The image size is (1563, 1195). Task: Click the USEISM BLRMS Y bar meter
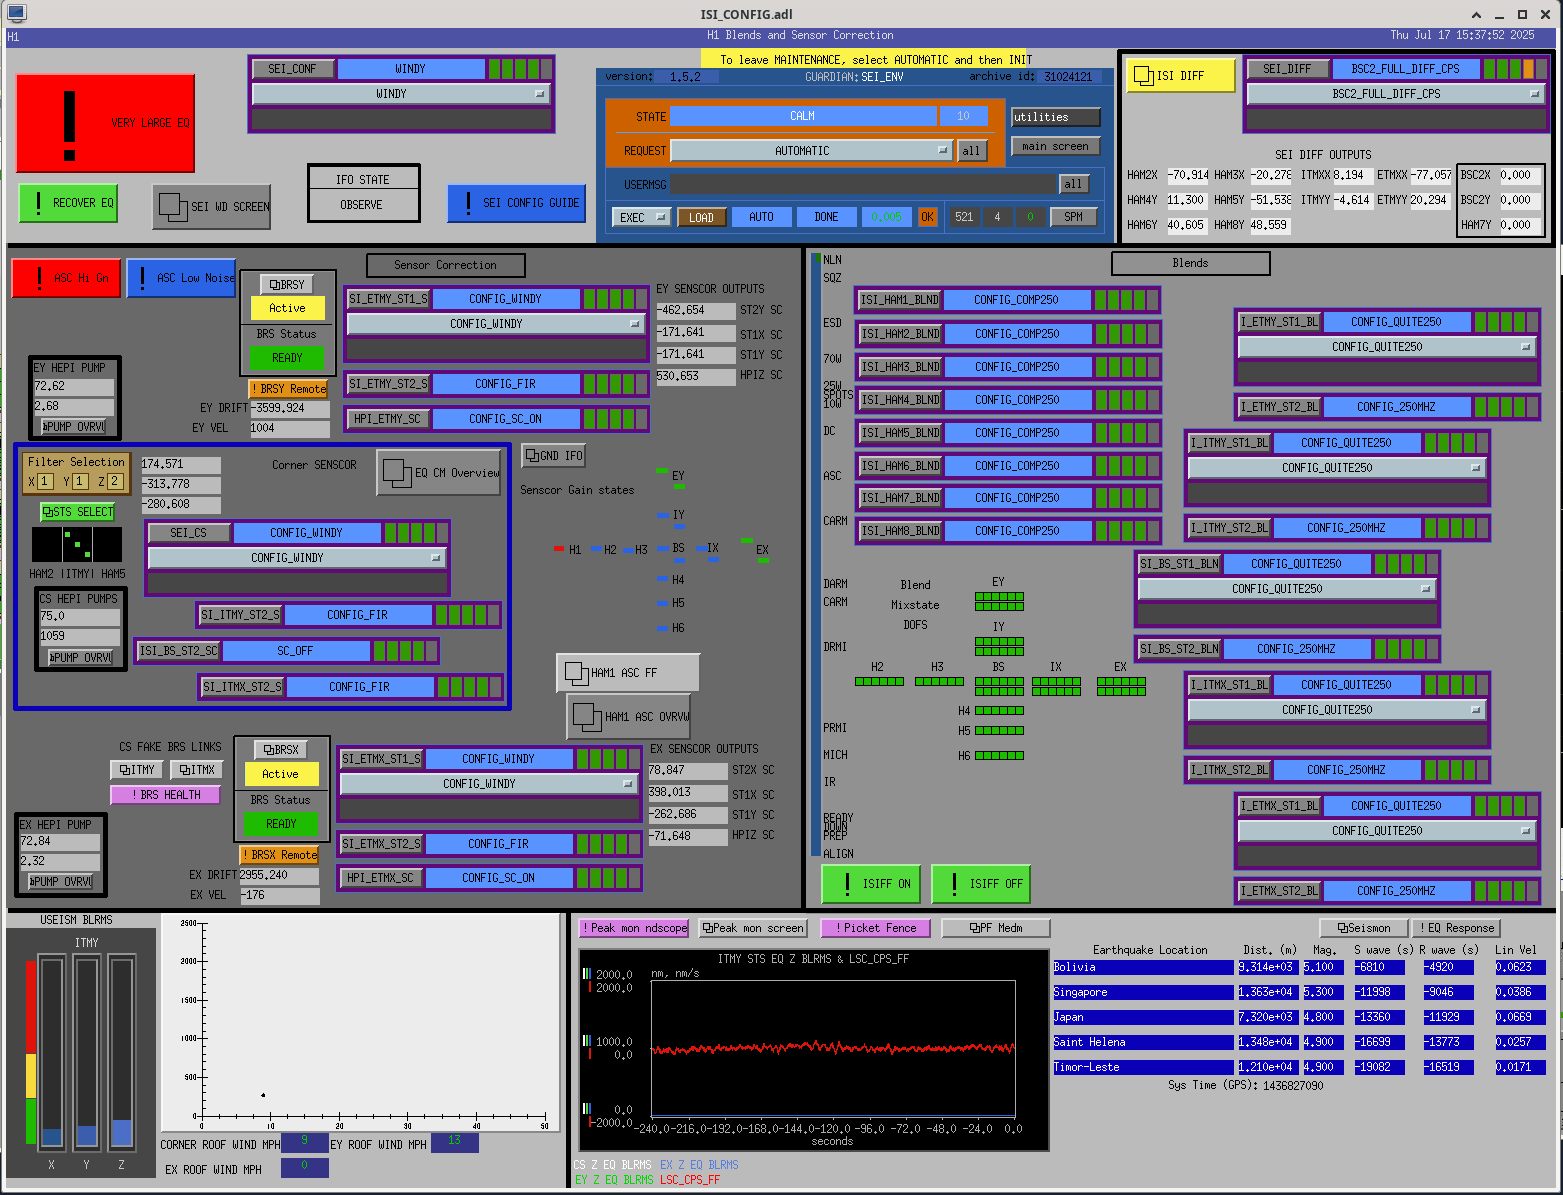[87, 1051]
